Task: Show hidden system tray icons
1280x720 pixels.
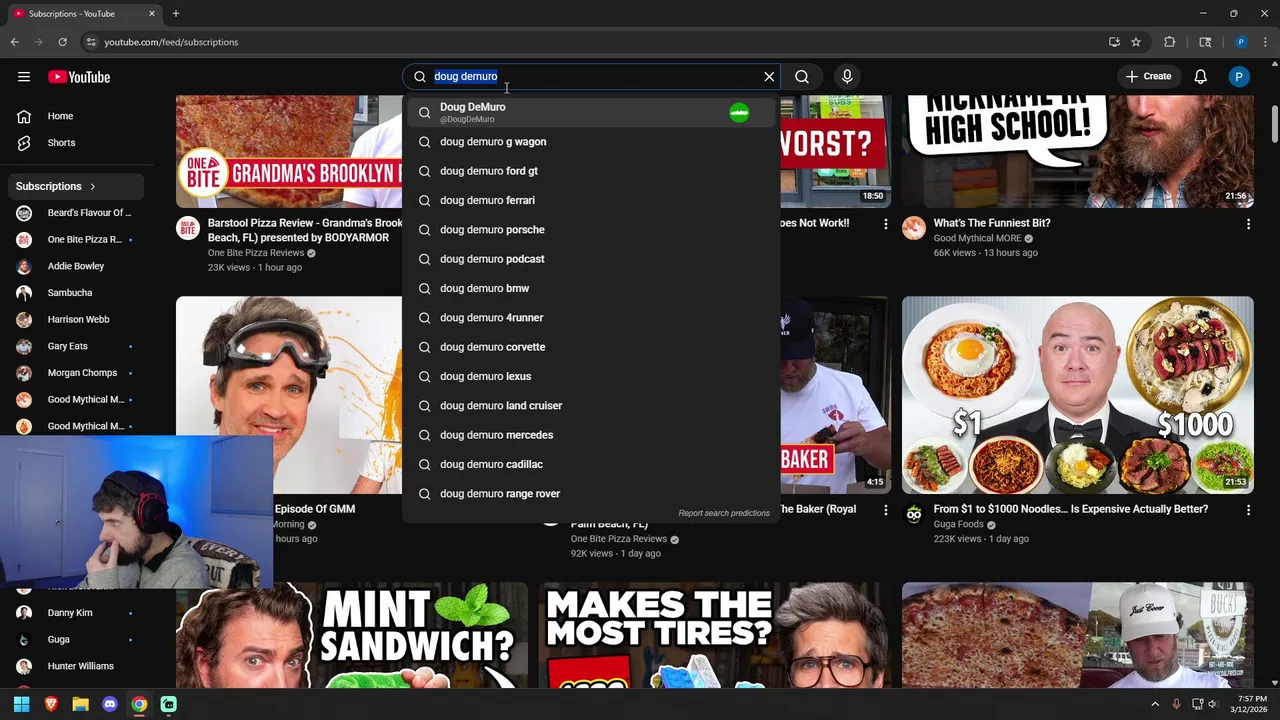Action: [1155, 704]
